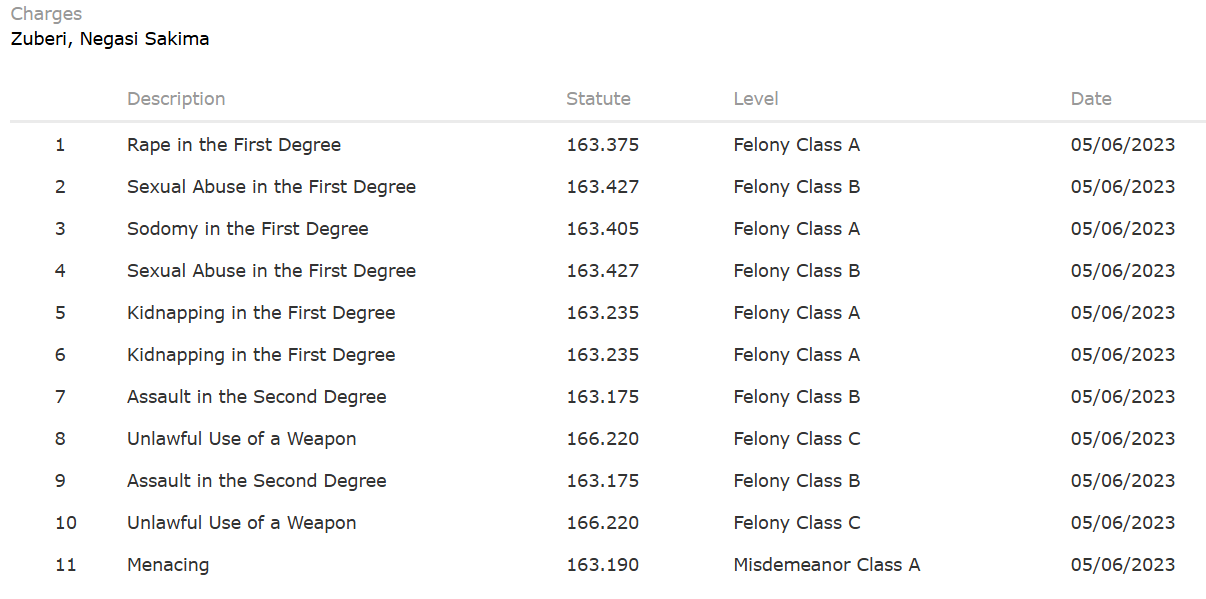1206x599 pixels.
Task: Click the defendant name Zuberi, Negasi Sakima
Action: [x=110, y=40]
